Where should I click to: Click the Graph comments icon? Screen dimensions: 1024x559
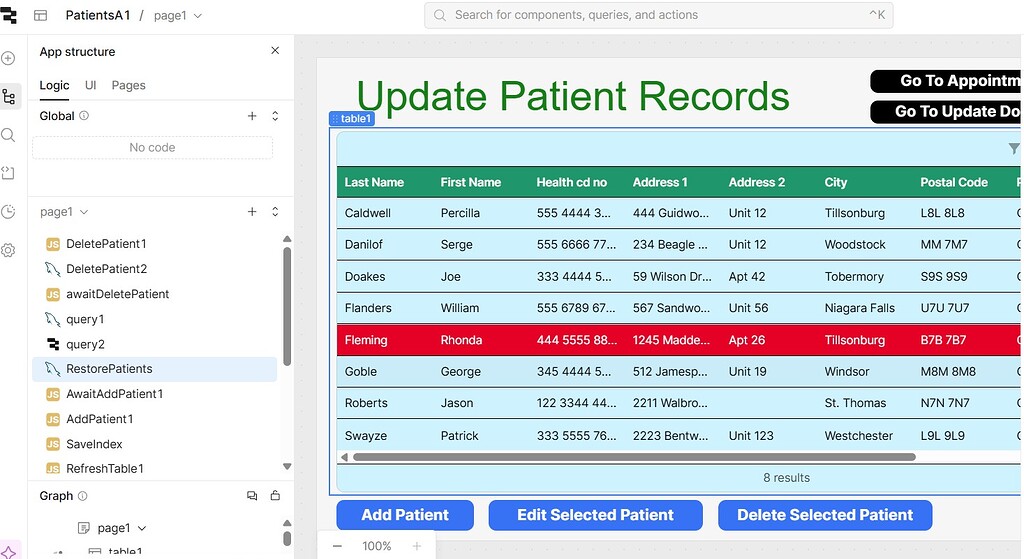click(252, 496)
